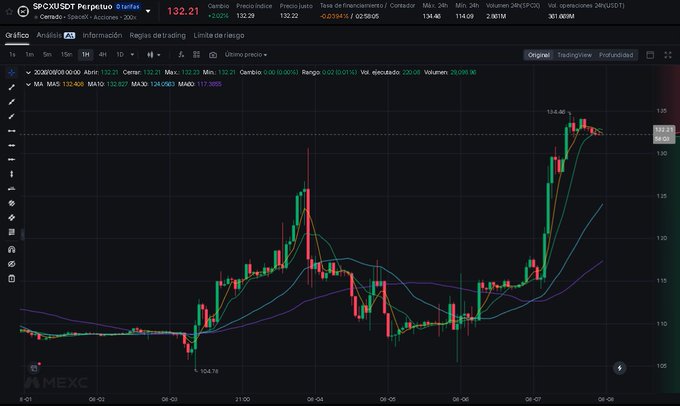
Task: Click the MA5 value 132.406
Action: 73,84
